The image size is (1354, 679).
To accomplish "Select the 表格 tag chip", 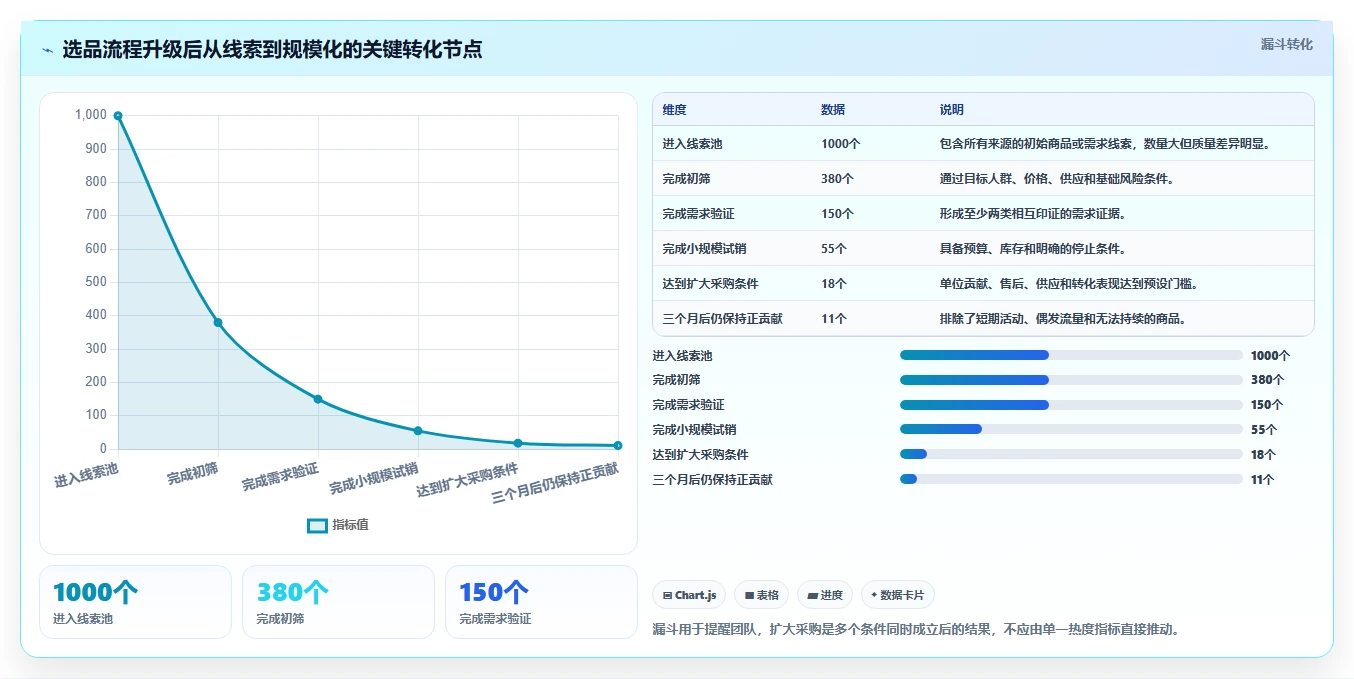I will tap(761, 595).
